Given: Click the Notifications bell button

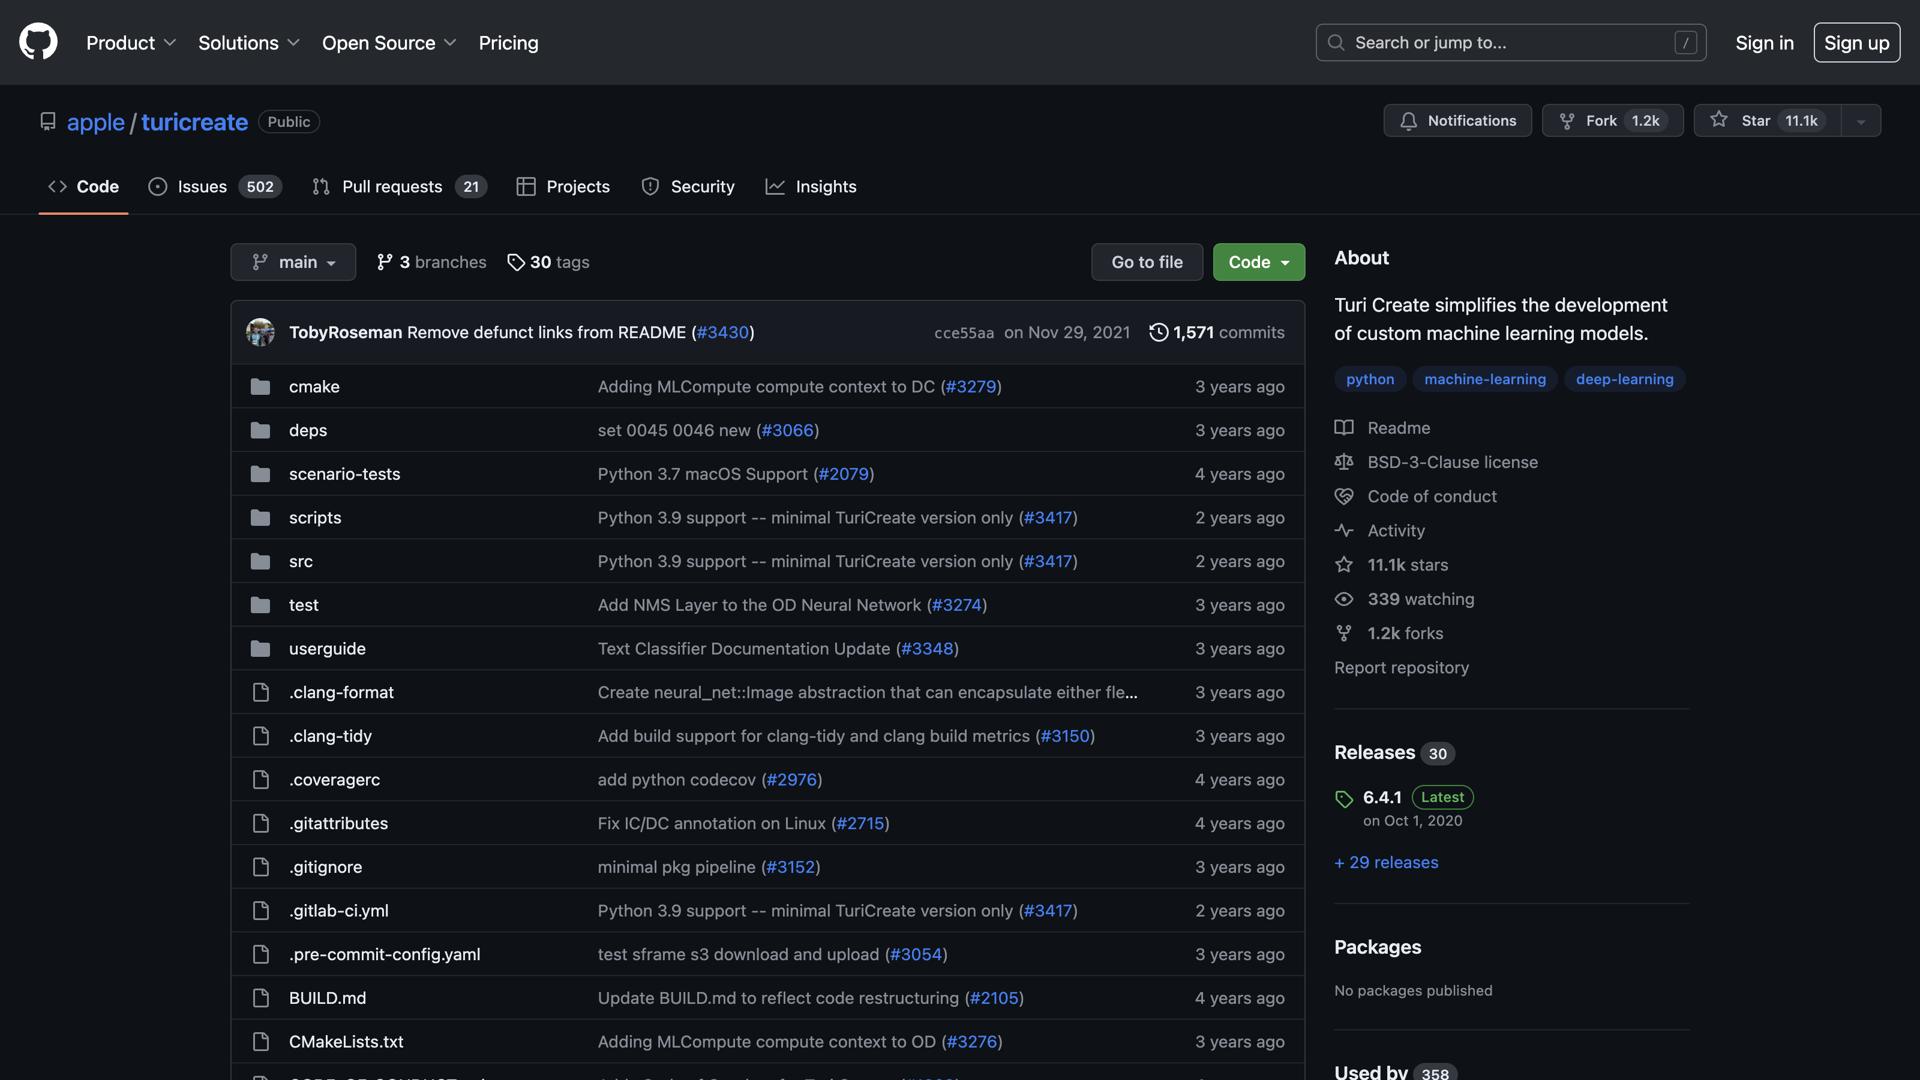Looking at the screenshot, I should tap(1457, 121).
